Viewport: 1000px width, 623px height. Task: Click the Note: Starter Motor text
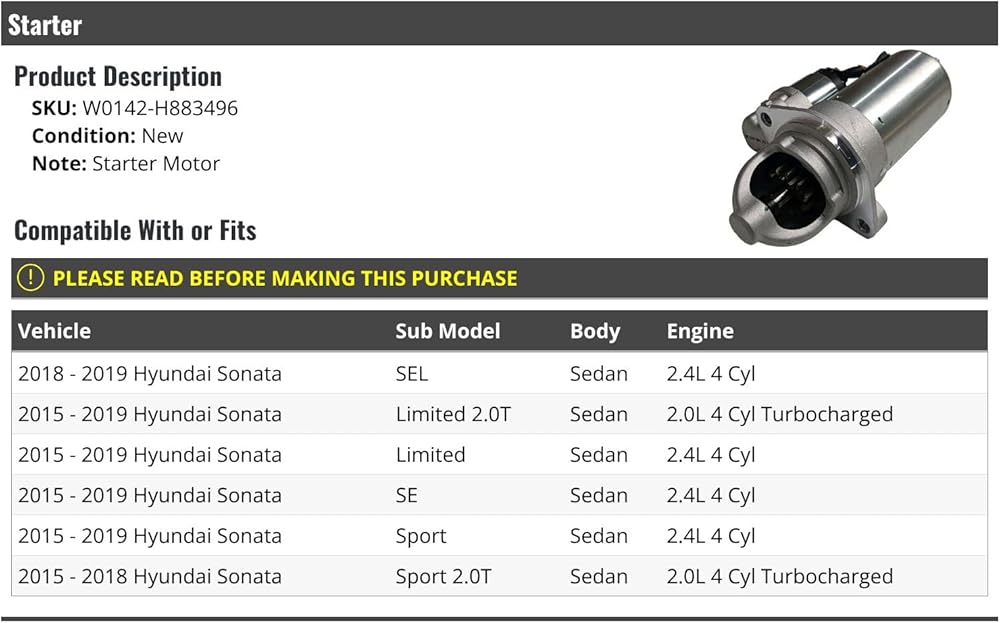click(126, 164)
